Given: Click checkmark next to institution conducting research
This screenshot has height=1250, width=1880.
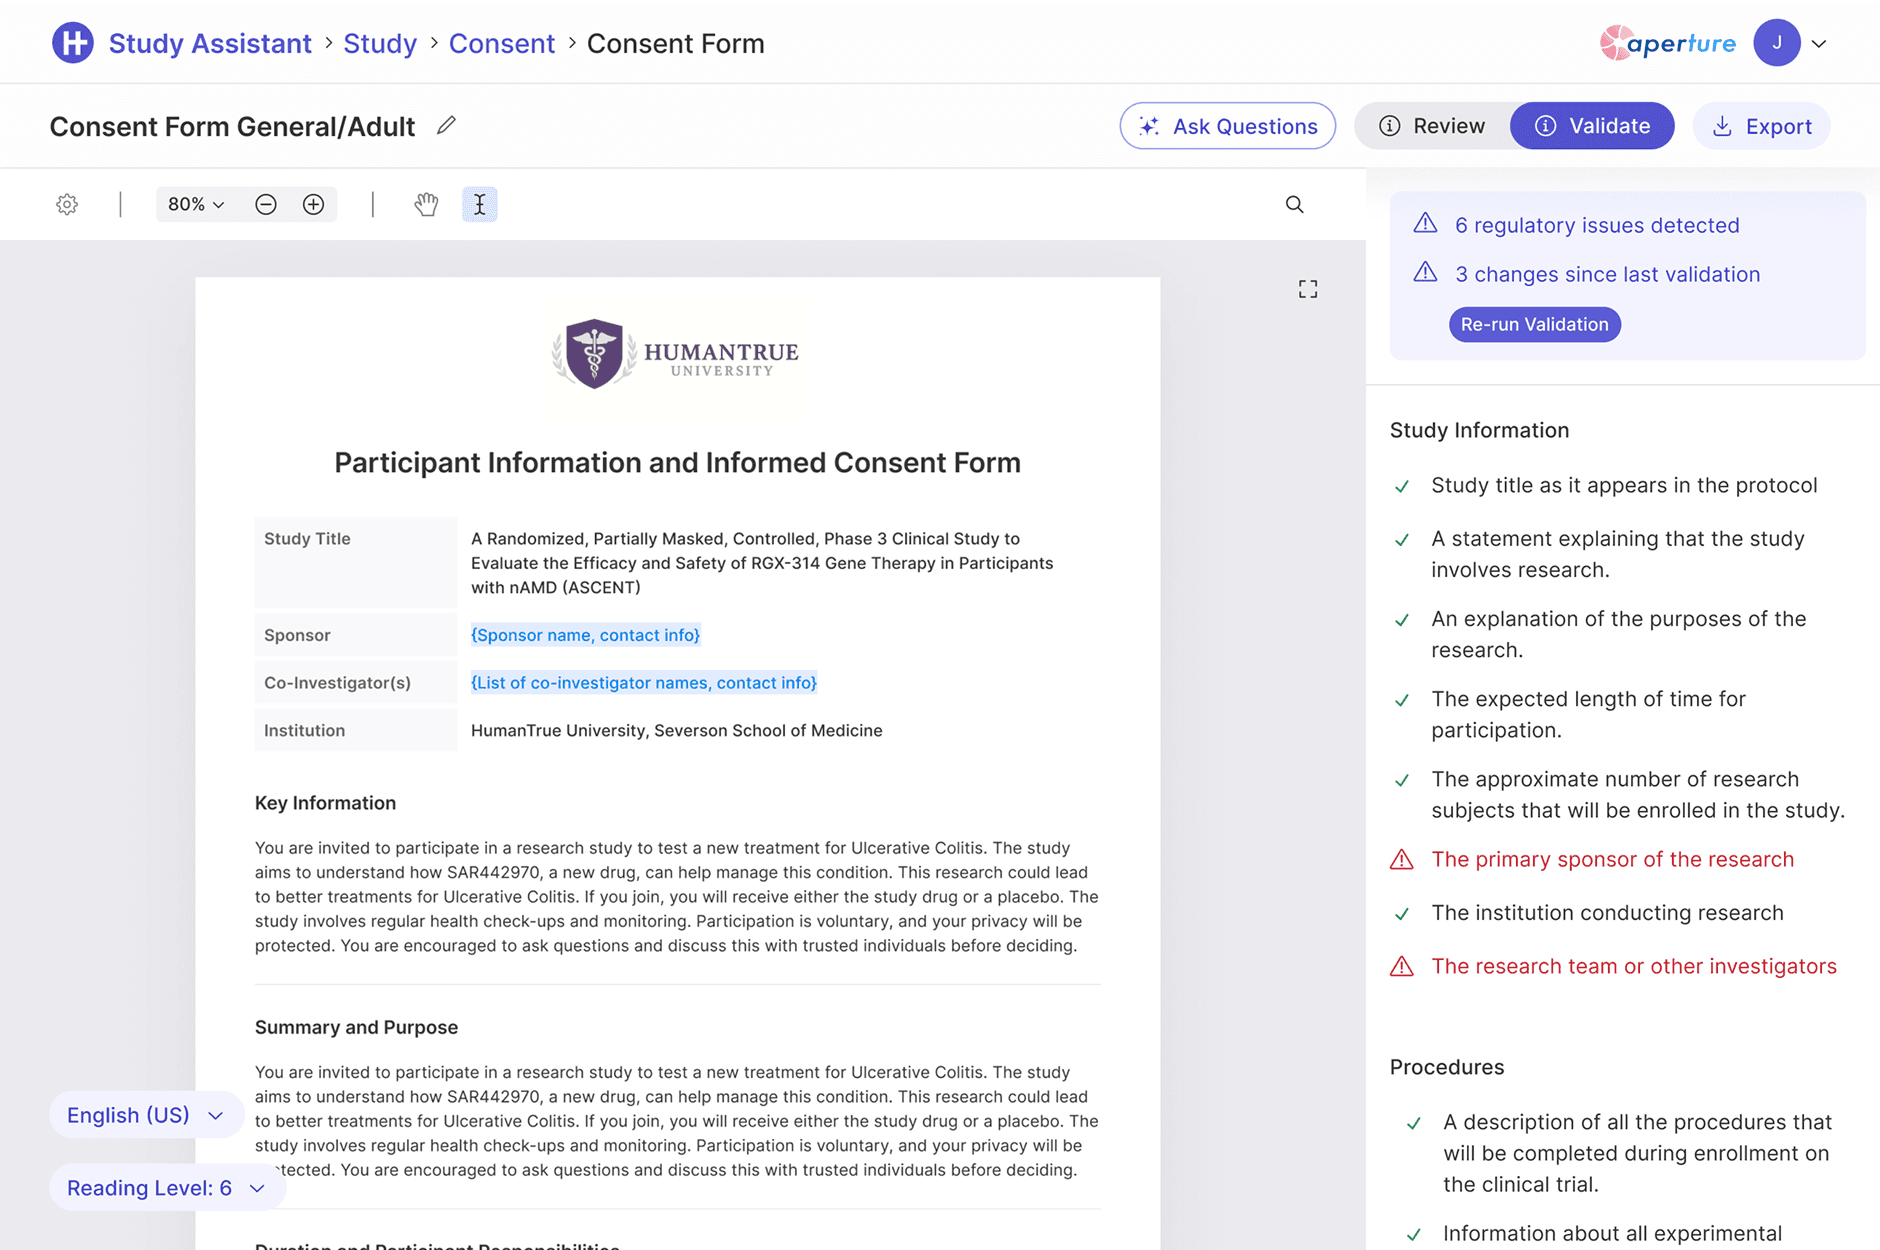Looking at the screenshot, I should coord(1402,914).
